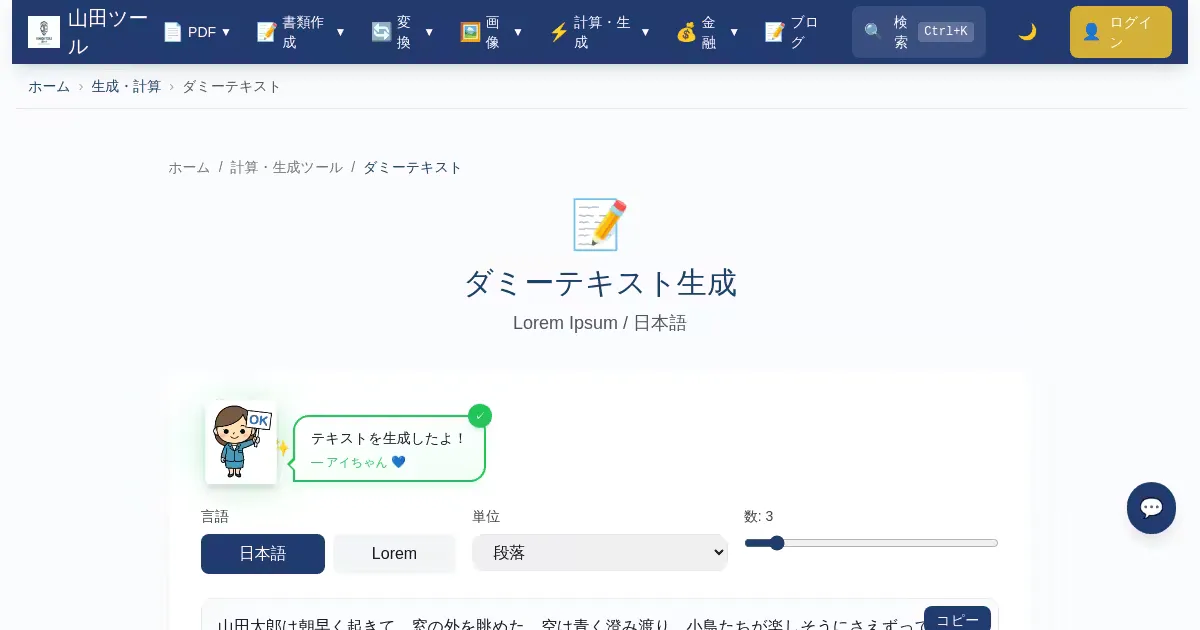1200x630 pixels.
Task: Open the ブログ menu item
Action: (792, 32)
